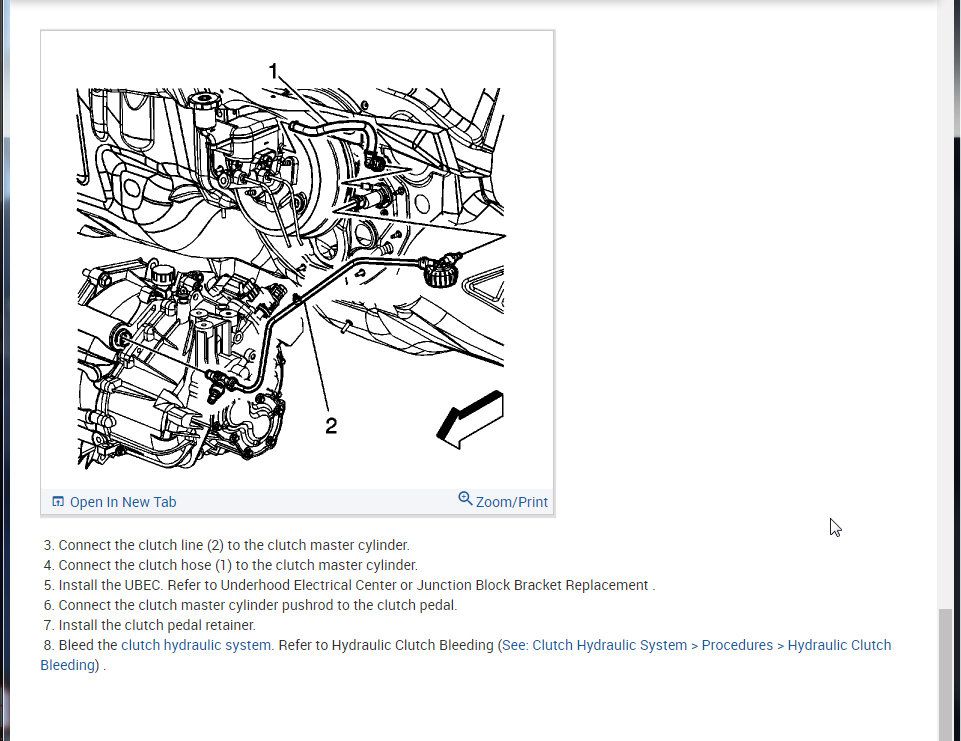Screen dimensions: 961x741
Task: Open the diagram via Open In New Tab text
Action: click(x=122, y=502)
